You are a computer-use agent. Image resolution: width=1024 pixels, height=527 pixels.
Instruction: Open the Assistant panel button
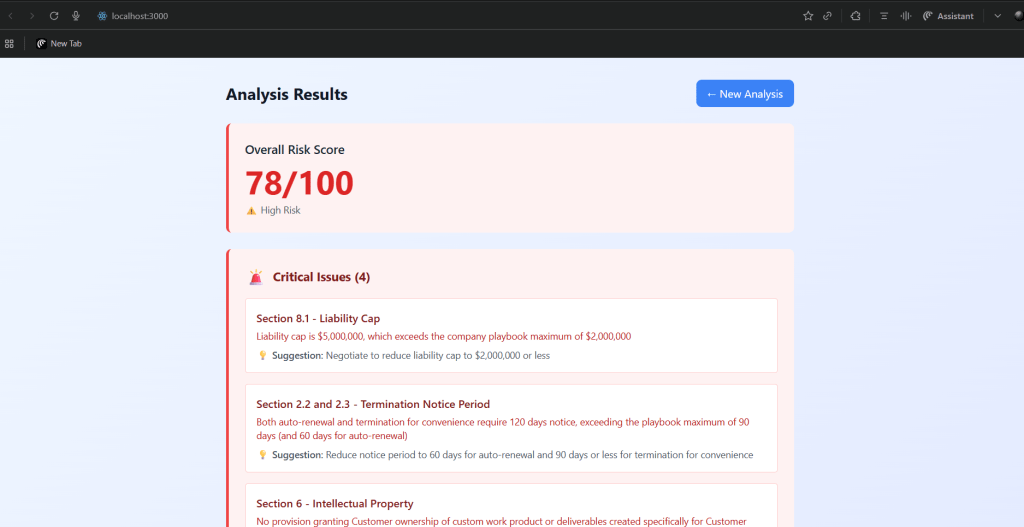pyautogui.click(x=948, y=16)
